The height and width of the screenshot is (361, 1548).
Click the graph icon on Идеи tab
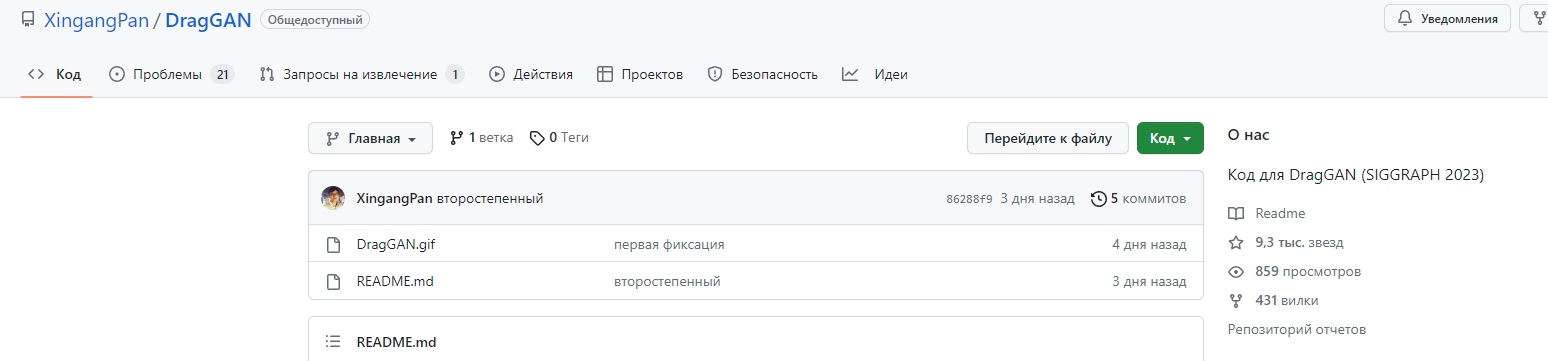pyautogui.click(x=851, y=74)
